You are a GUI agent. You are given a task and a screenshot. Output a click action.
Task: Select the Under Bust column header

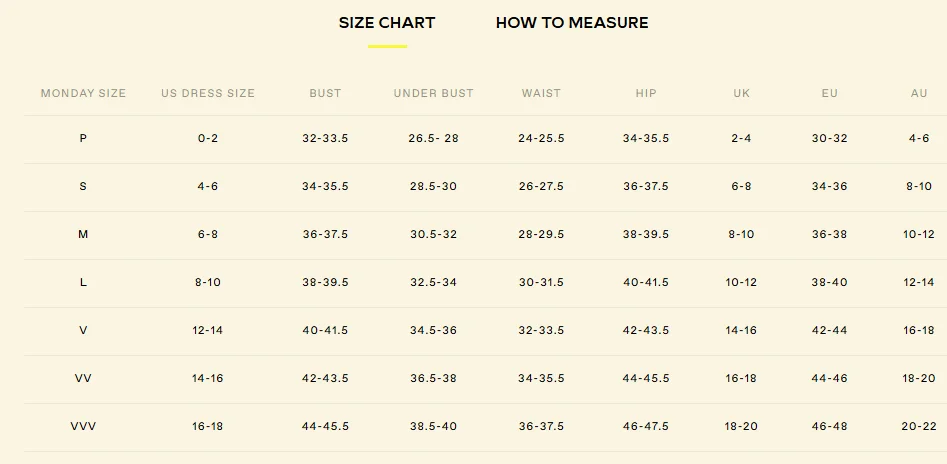[x=433, y=93]
